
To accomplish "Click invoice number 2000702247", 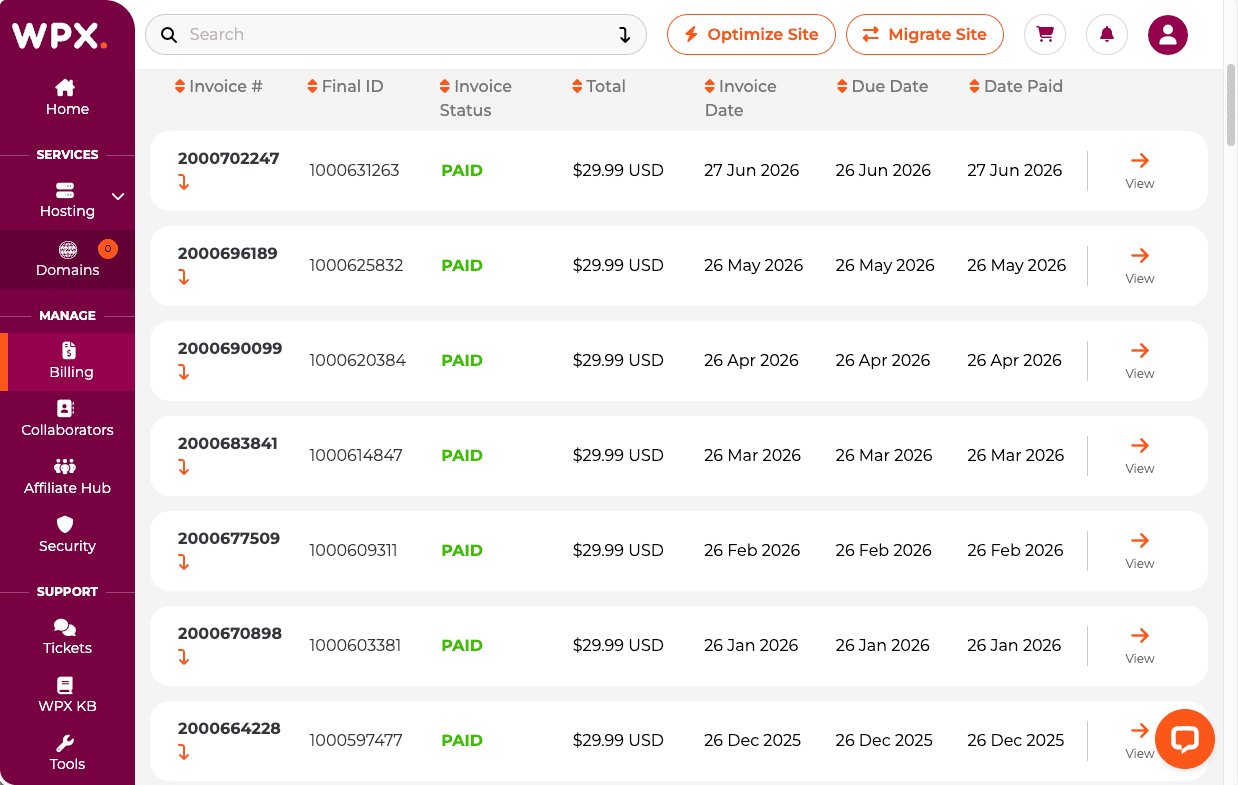I will (228, 158).
